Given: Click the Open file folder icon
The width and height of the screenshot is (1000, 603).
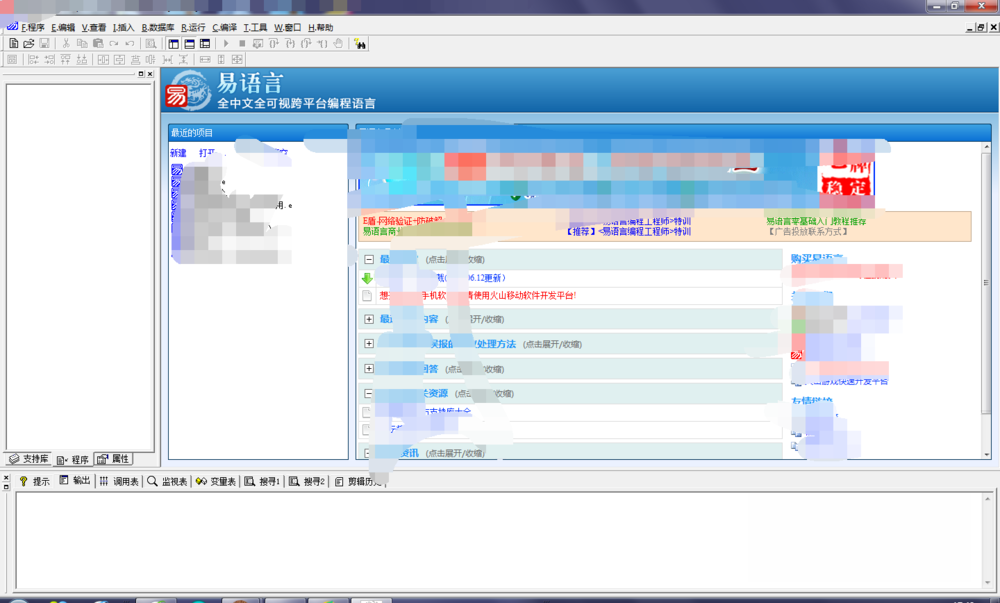Looking at the screenshot, I should [x=29, y=44].
